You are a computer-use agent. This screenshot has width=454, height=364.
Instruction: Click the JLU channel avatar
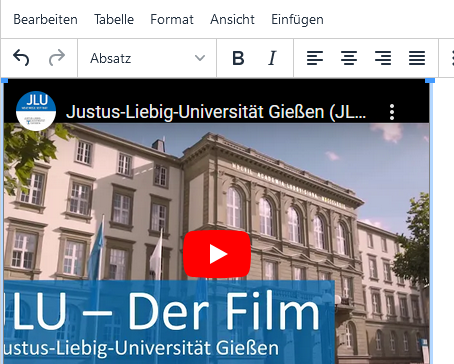[36, 111]
